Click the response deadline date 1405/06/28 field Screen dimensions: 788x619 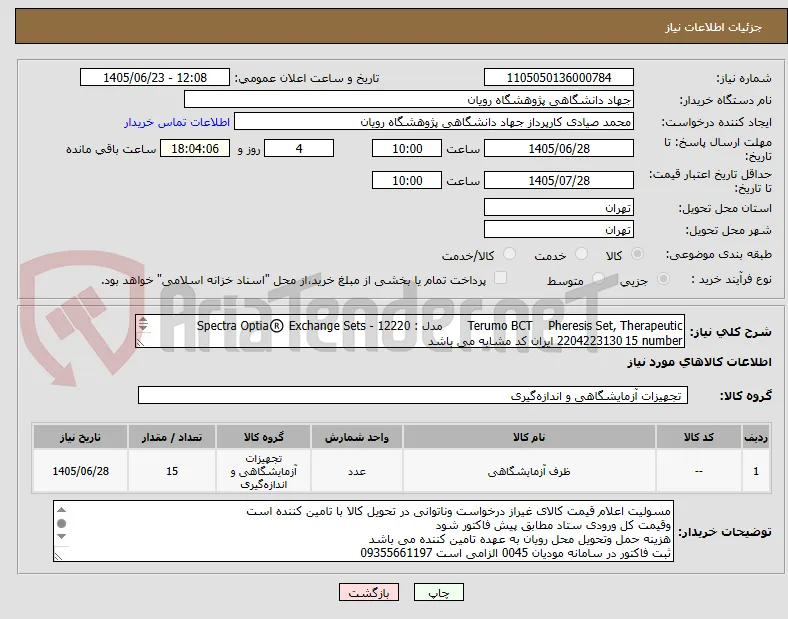(558, 149)
